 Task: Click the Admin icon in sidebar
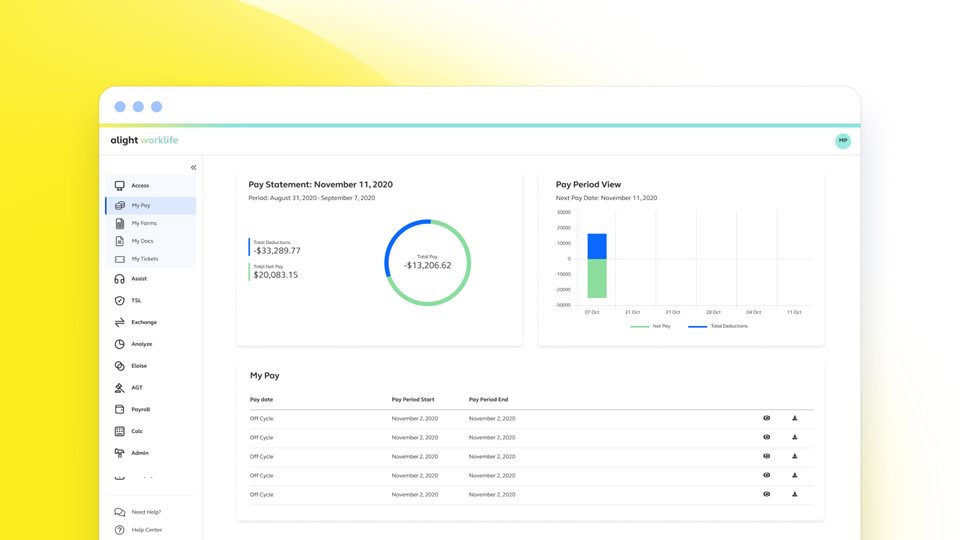pos(120,453)
